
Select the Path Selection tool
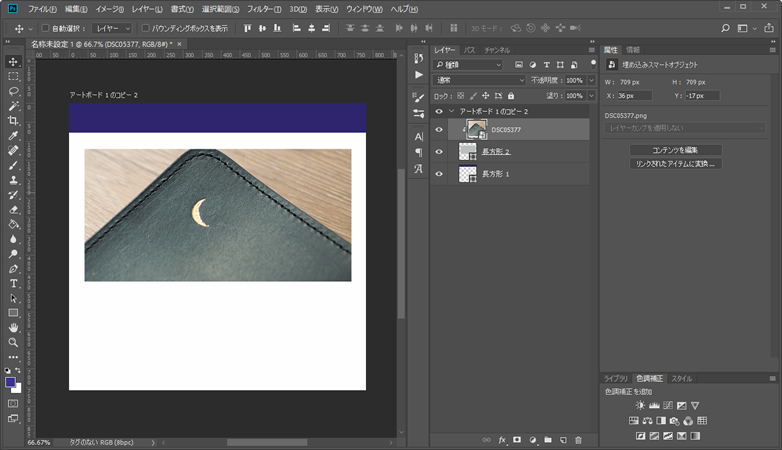(x=13, y=298)
